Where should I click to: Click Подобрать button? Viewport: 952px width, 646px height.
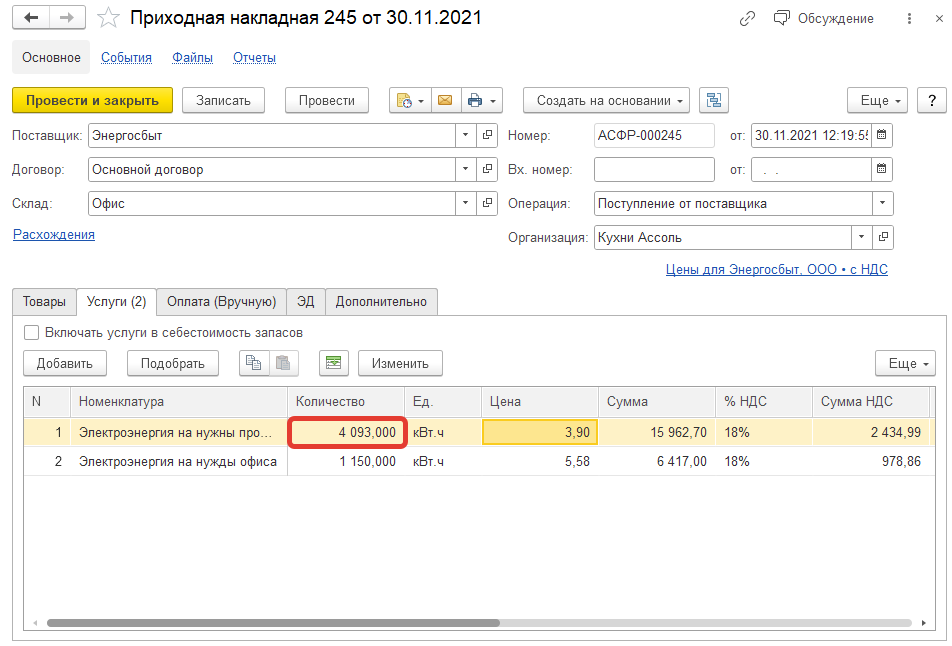tap(172, 363)
